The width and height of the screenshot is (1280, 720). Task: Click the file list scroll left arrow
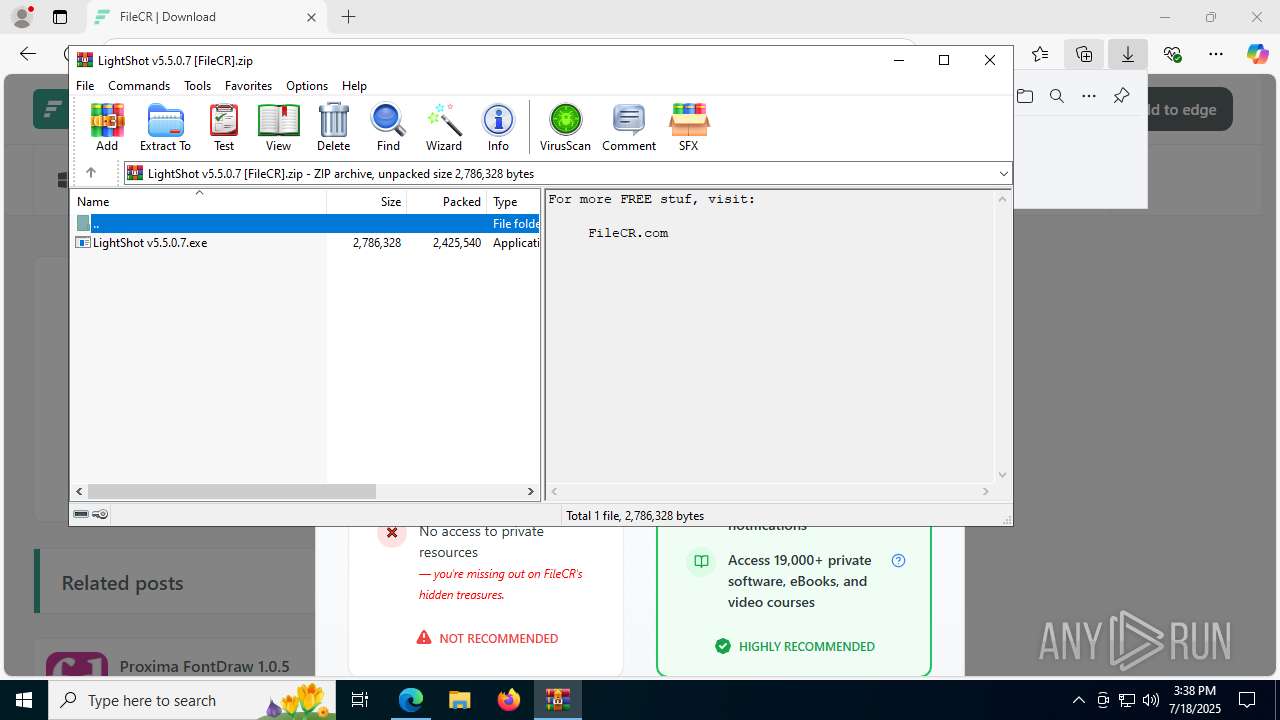coord(80,491)
